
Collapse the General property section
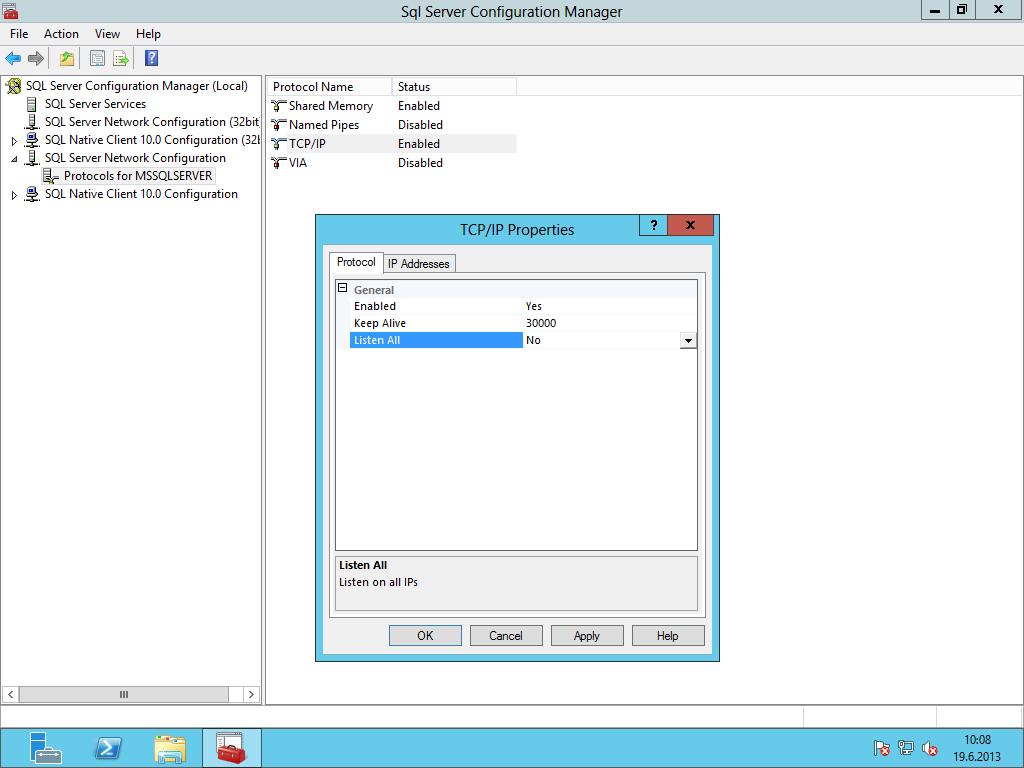[x=342, y=288]
